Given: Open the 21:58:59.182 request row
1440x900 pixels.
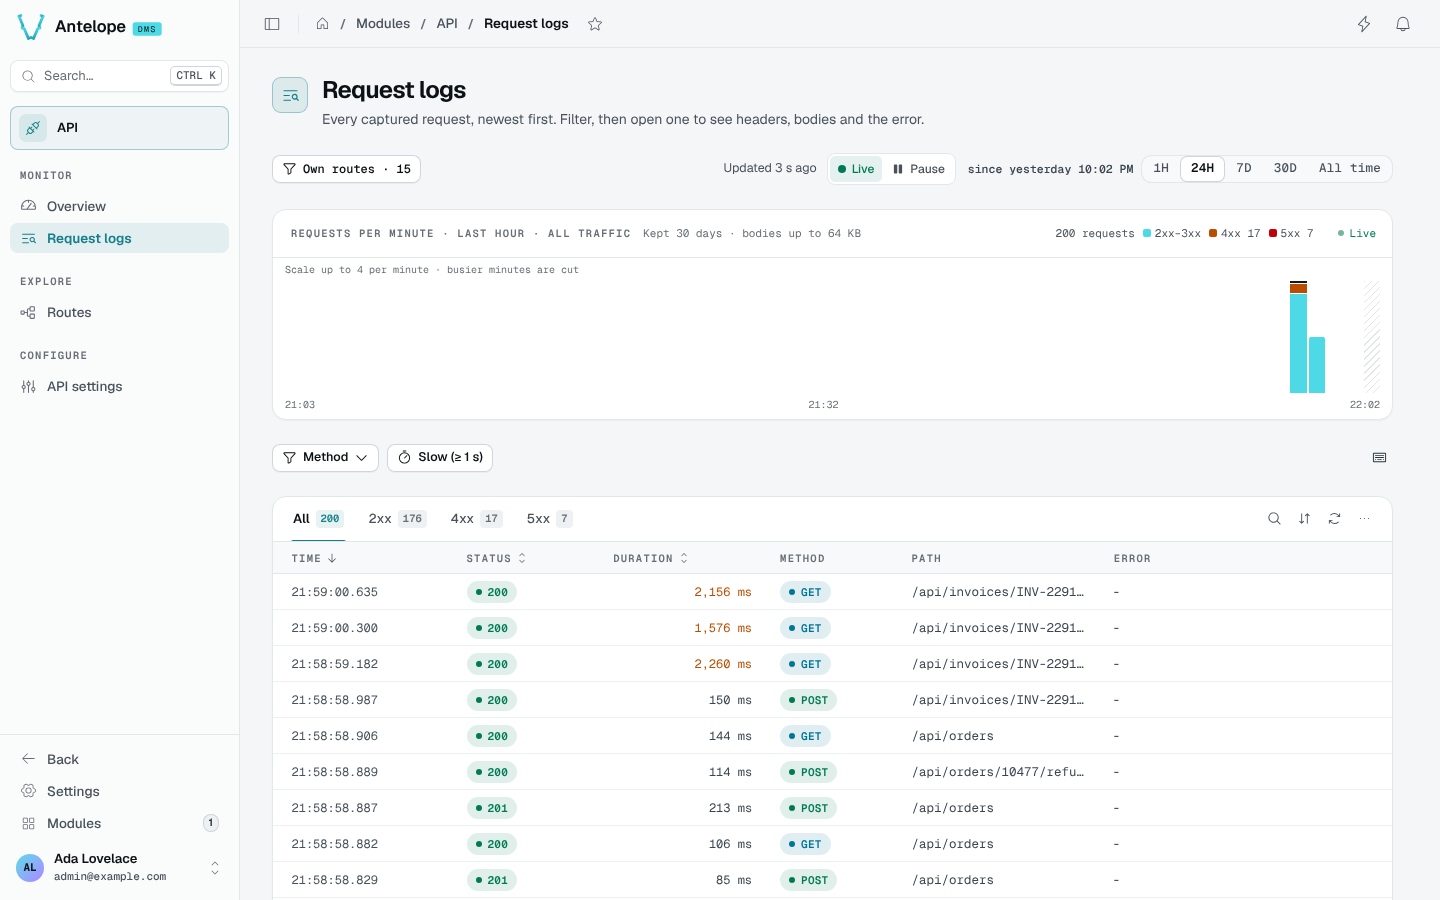Looking at the screenshot, I should coord(832,664).
